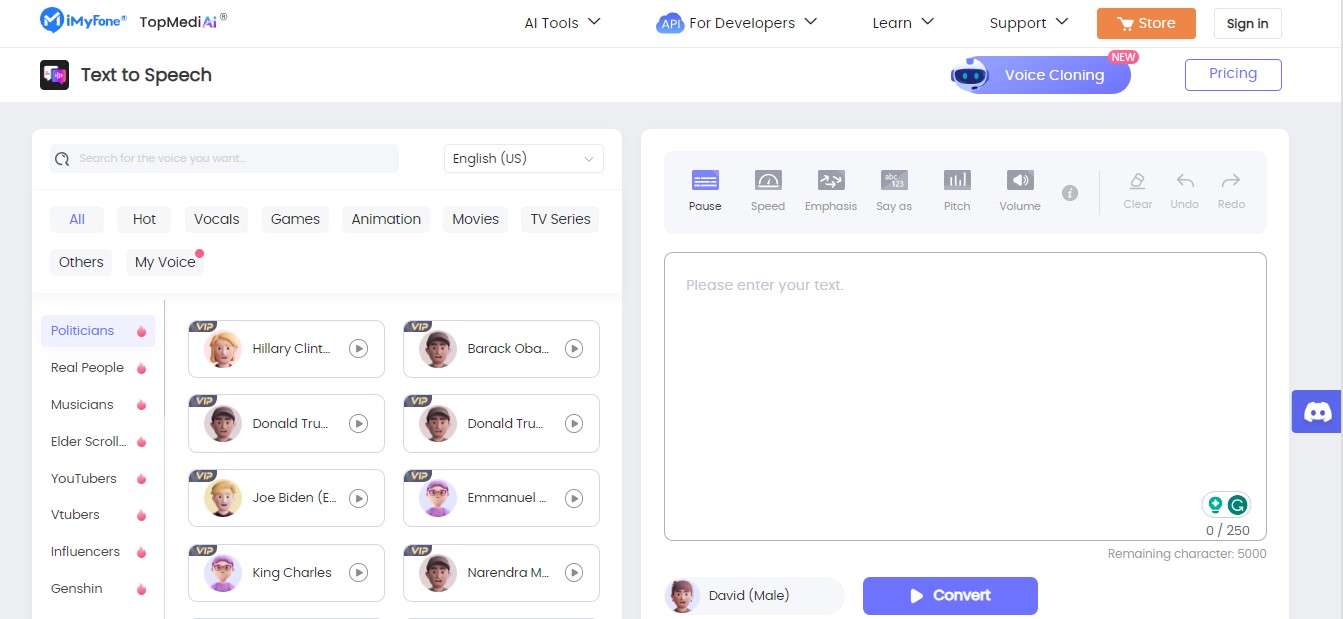
Task: Play the King Charles voice preview
Action: coord(359,572)
